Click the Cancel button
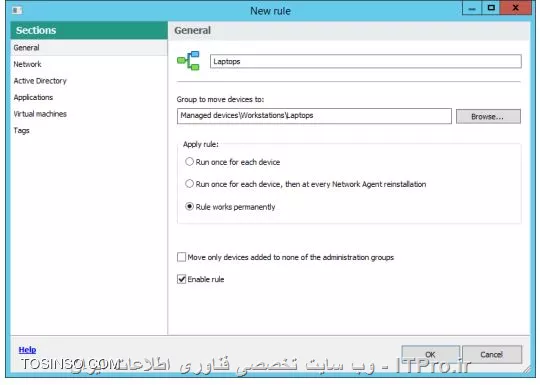 [x=491, y=354]
